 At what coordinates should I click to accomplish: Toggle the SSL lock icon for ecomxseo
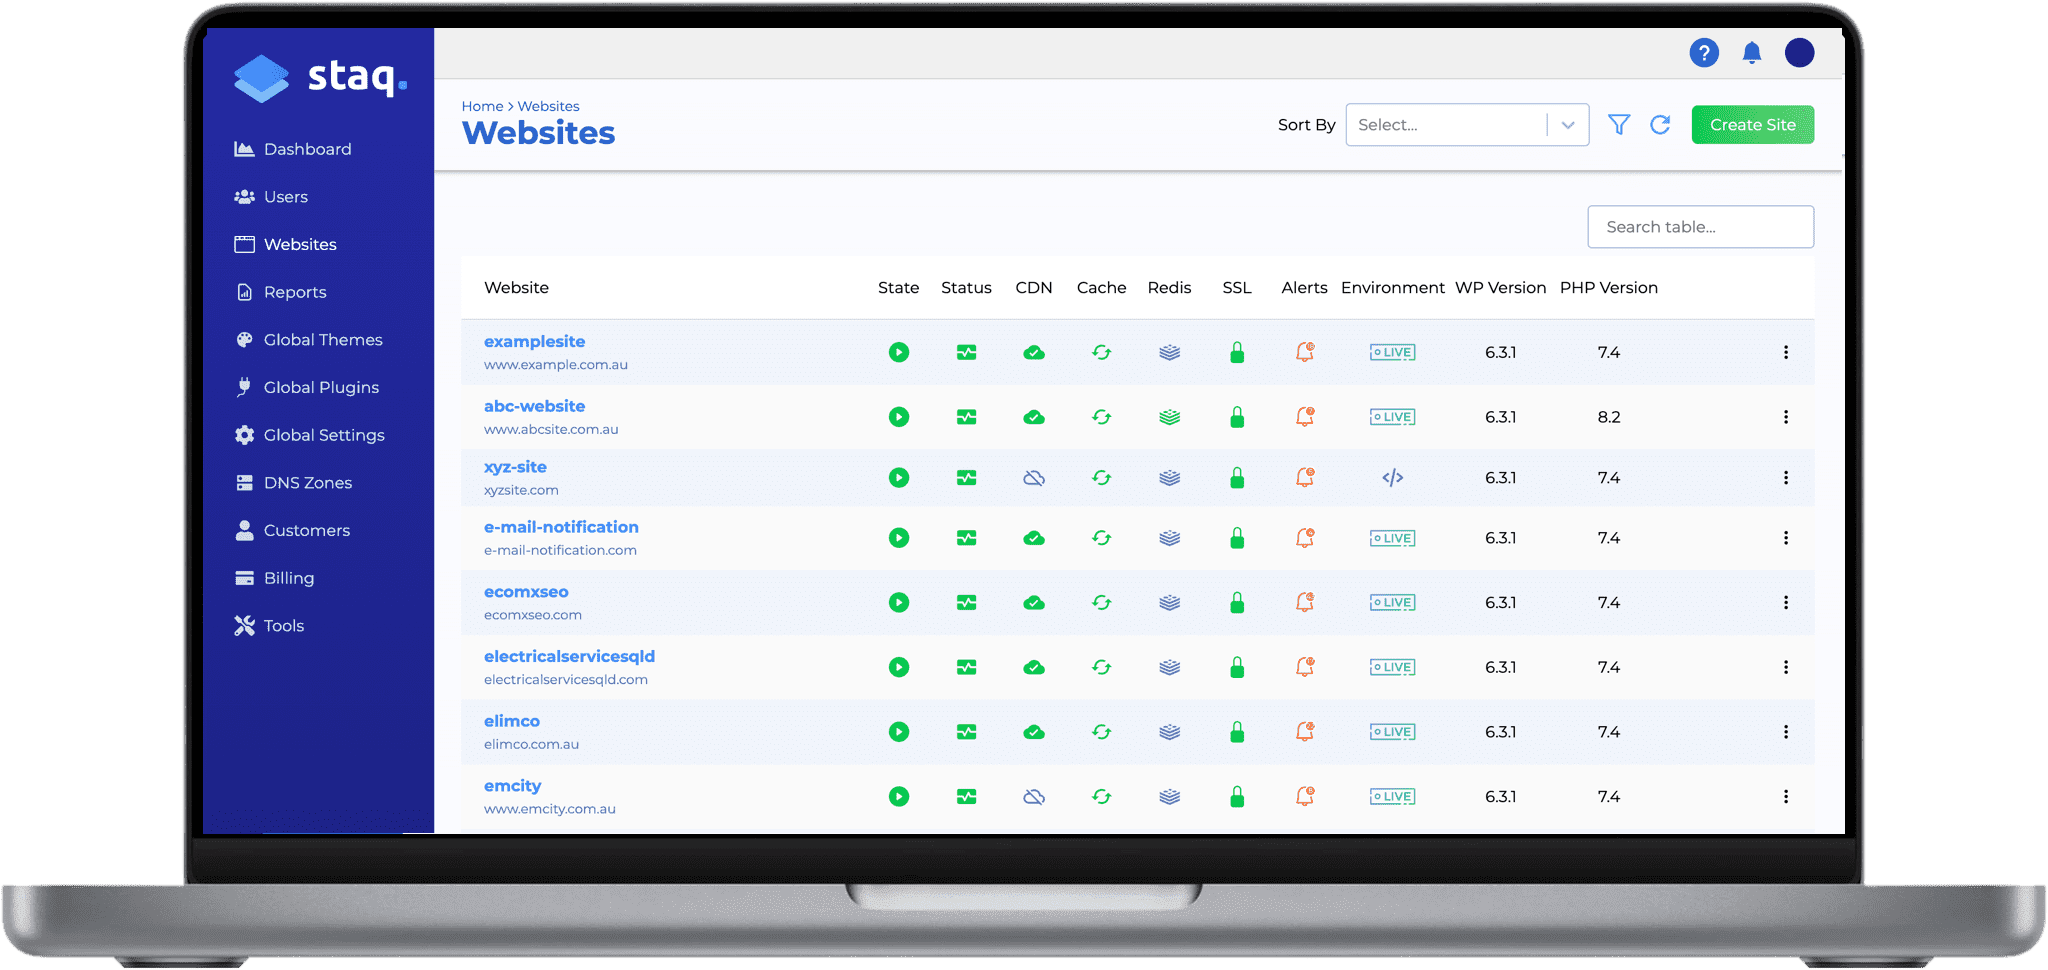(x=1236, y=602)
